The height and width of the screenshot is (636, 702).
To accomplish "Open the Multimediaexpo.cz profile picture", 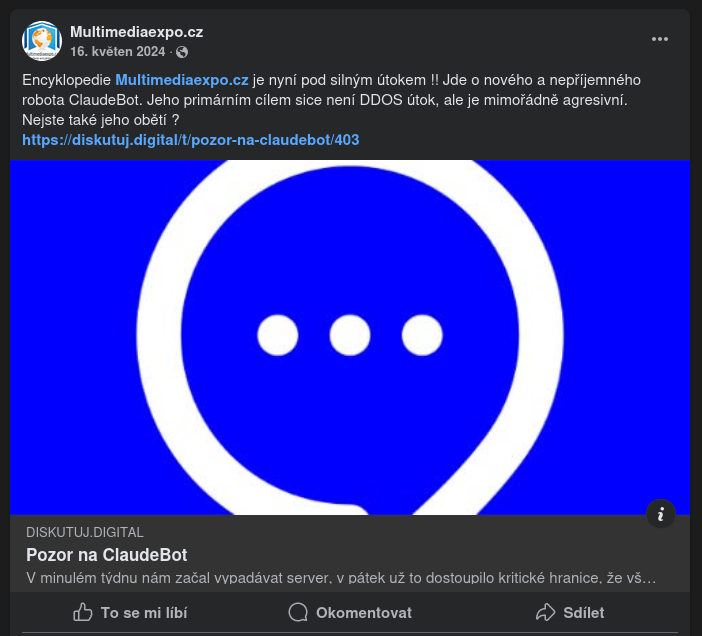I will click(42, 41).
